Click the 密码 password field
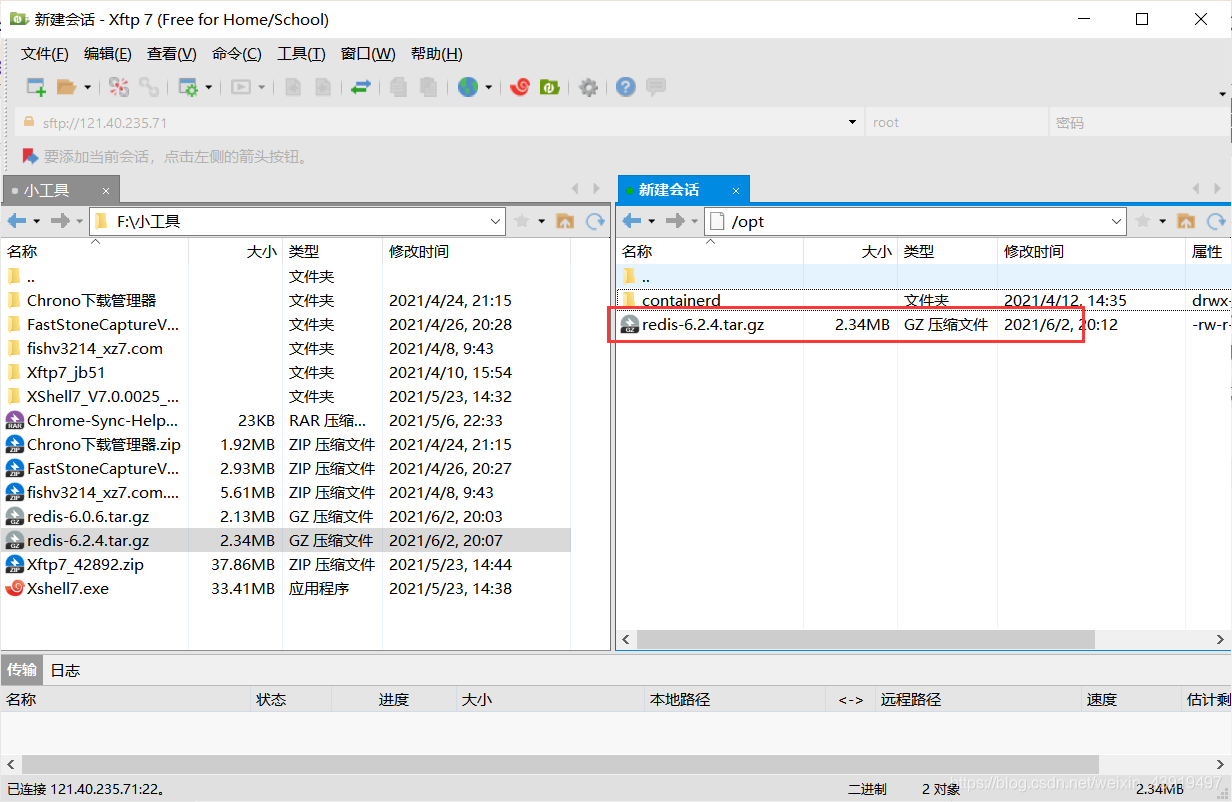Image resolution: width=1232 pixels, height=802 pixels. [1139, 122]
